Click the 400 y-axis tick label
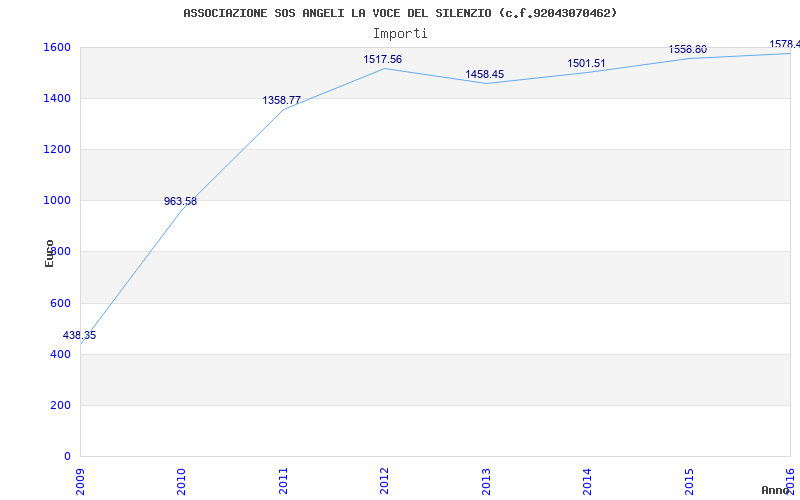 pyautogui.click(x=60, y=354)
